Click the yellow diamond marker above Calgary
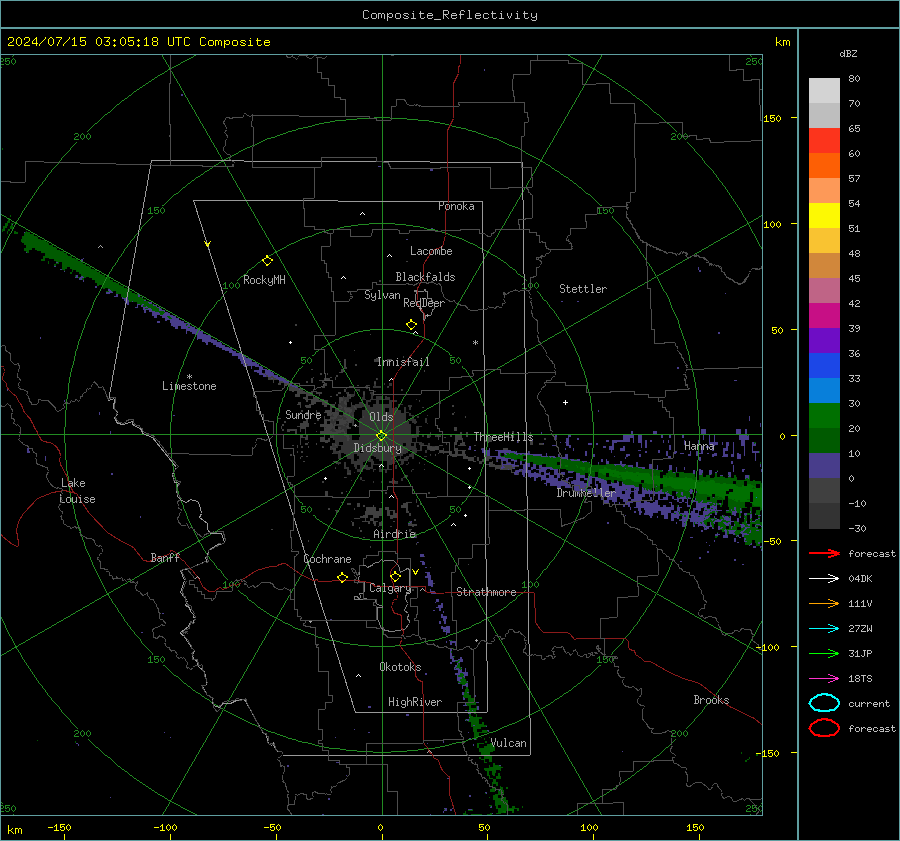Screen dimensions: 900x841 [395, 576]
